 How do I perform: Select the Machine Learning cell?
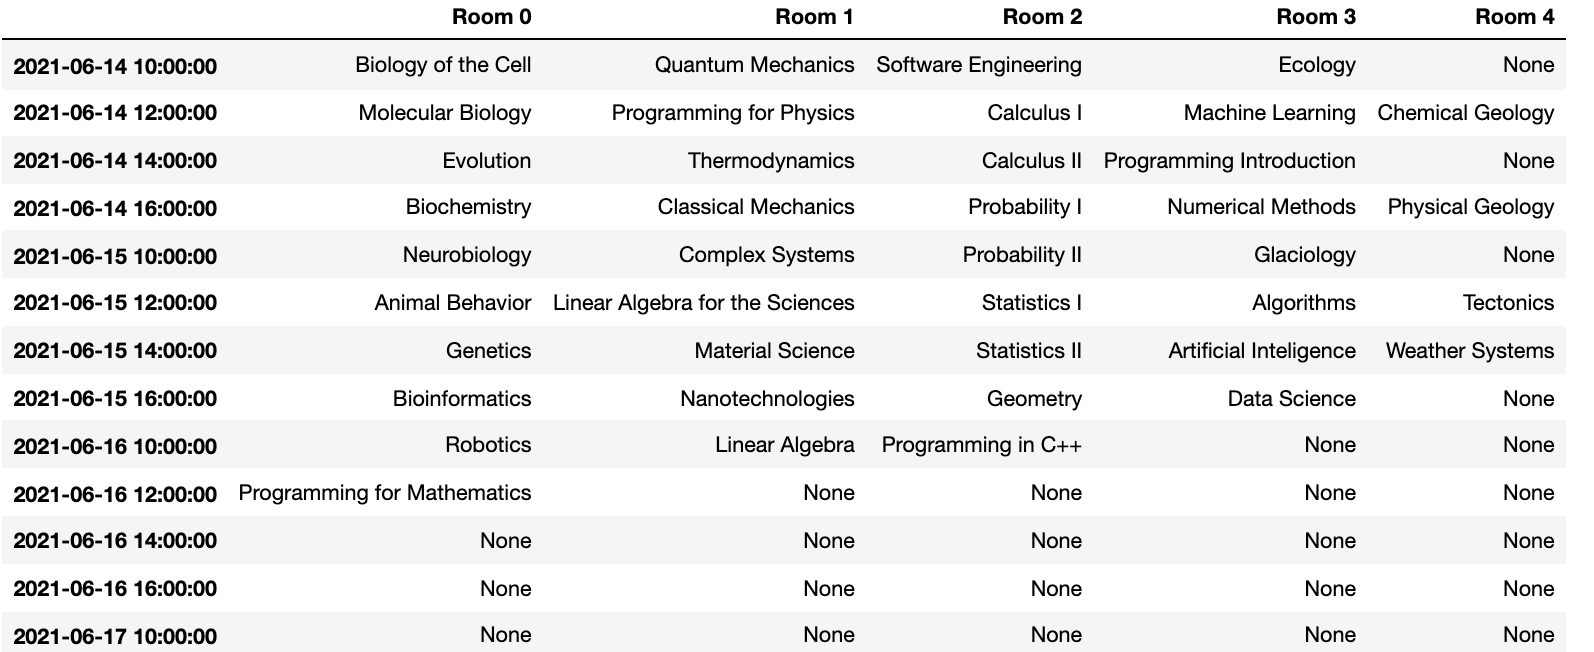[x=1269, y=113]
